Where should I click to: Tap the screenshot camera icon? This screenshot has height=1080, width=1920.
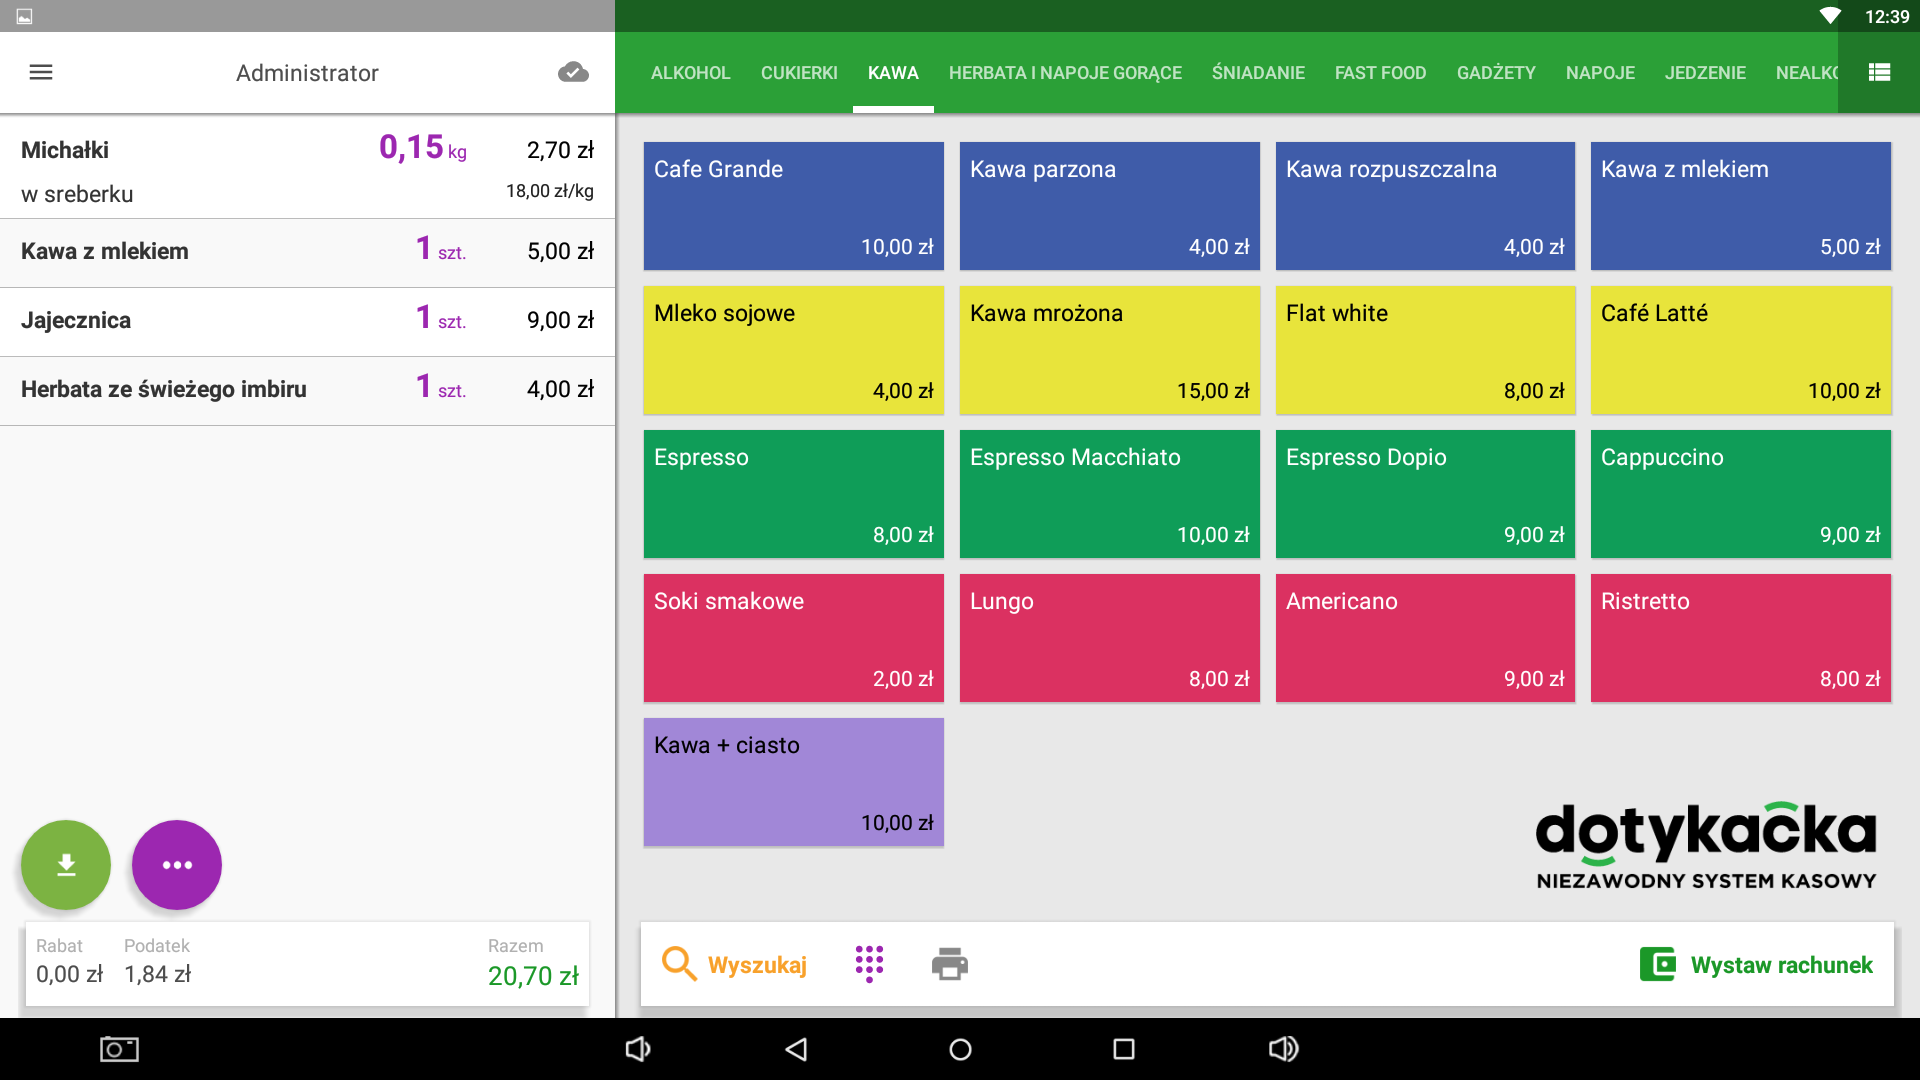[119, 1049]
